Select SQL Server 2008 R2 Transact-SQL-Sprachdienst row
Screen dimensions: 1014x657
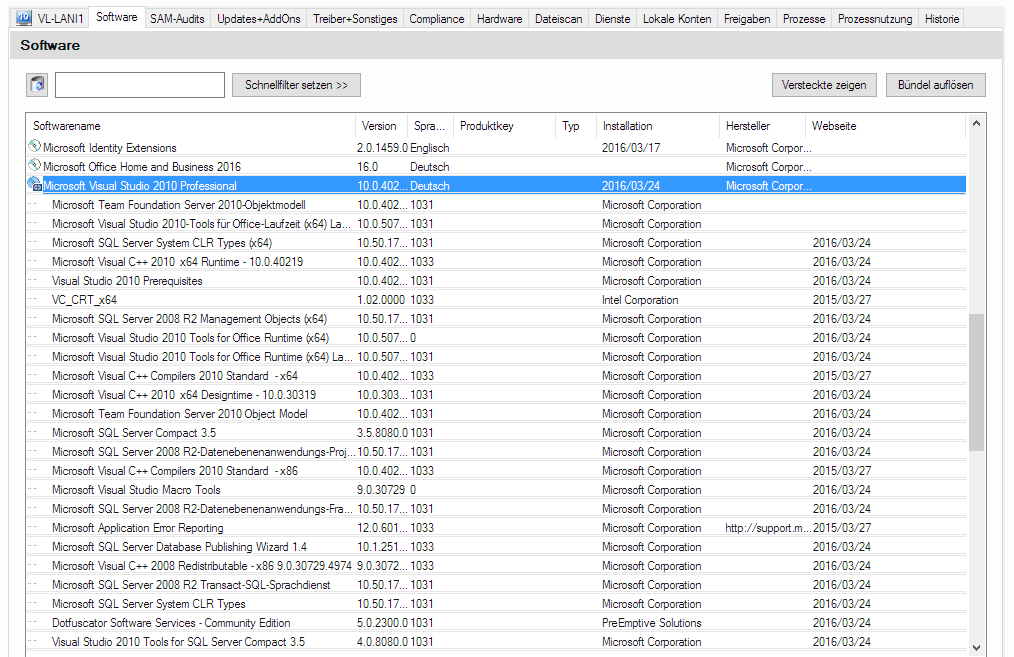(497, 585)
